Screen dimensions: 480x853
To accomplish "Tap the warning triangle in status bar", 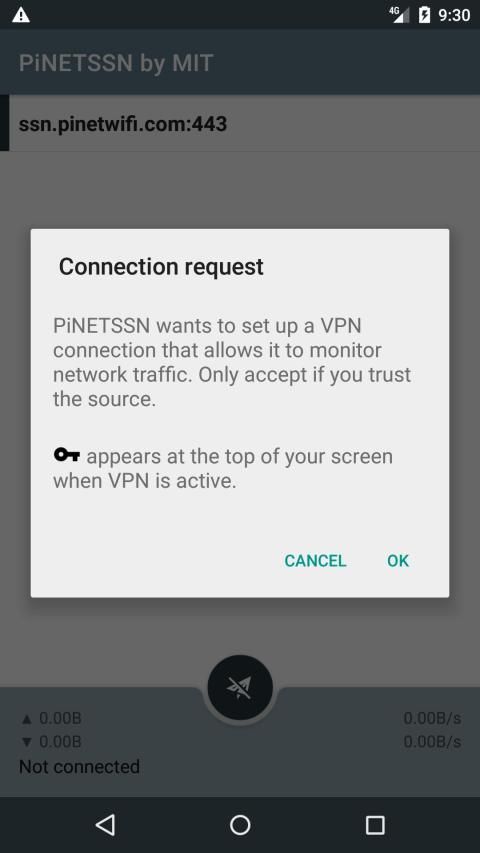I will tap(21, 15).
